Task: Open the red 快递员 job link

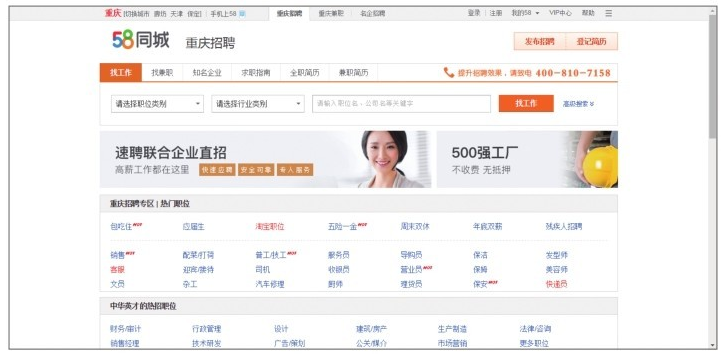Action: [x=556, y=284]
